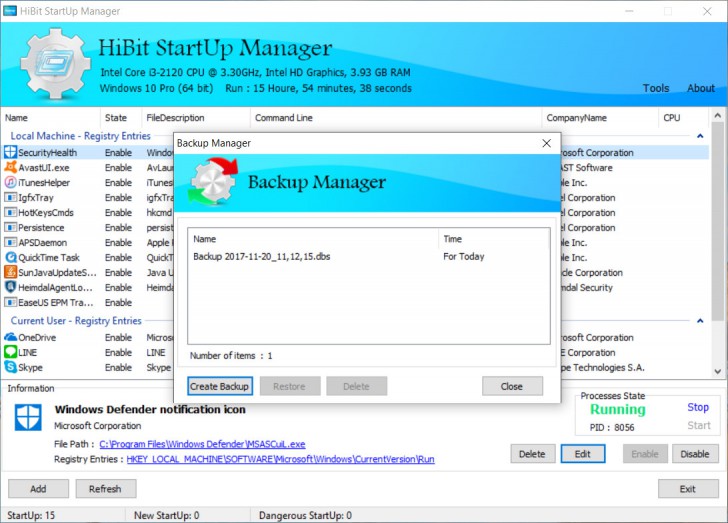
Task: Click Create Backup button
Action: click(220, 386)
